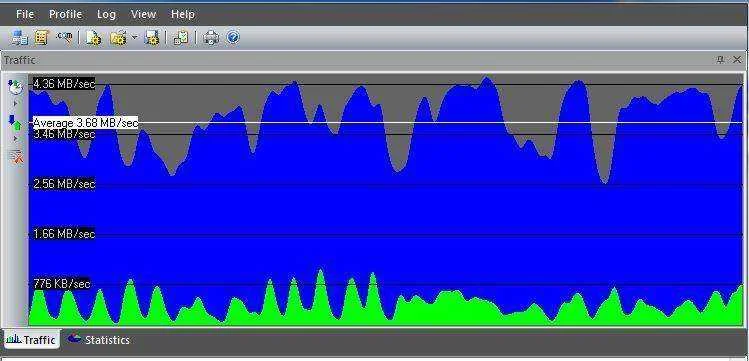Open the yellow list toolbar icon
This screenshot has height=361, width=749.
pos(41,37)
